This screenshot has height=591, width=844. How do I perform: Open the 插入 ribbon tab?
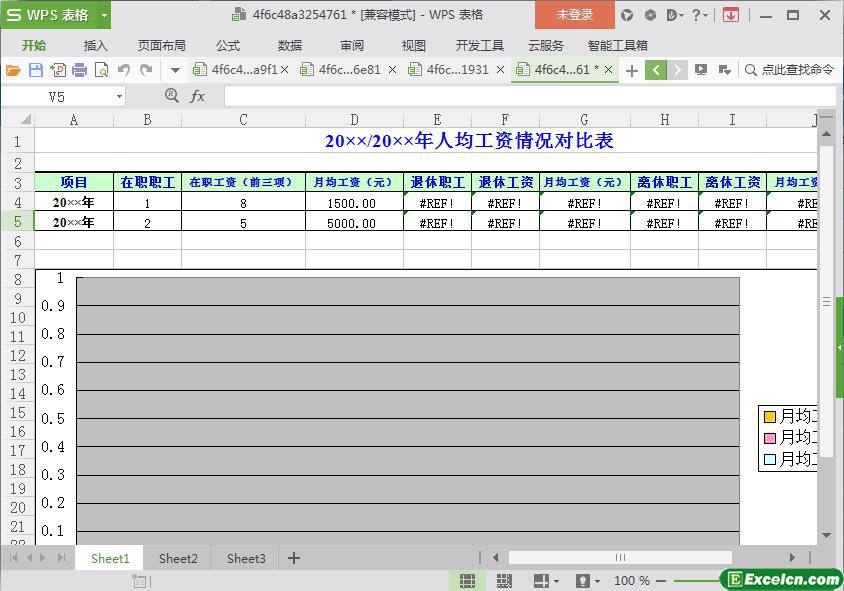pyautogui.click(x=95, y=46)
